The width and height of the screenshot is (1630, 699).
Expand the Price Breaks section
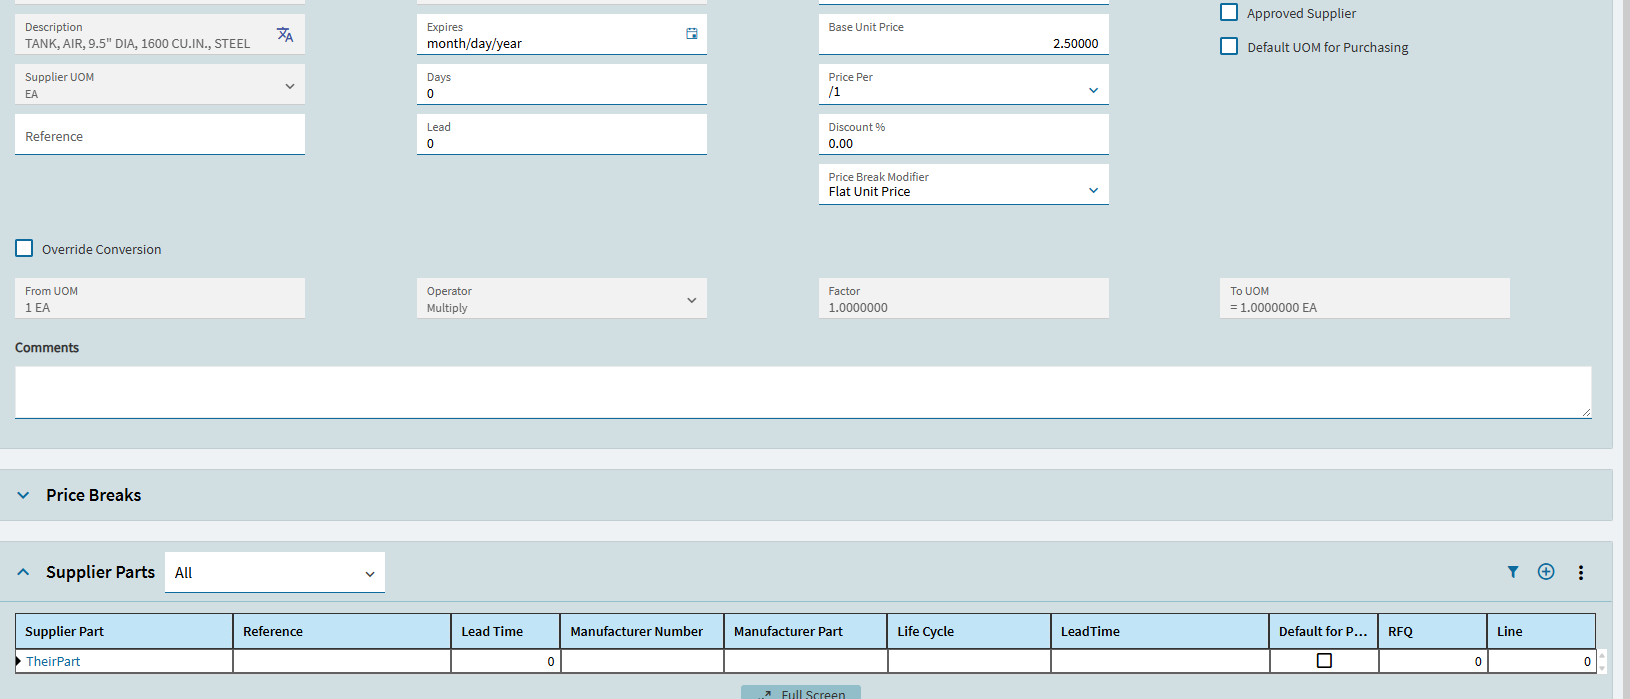coord(23,495)
